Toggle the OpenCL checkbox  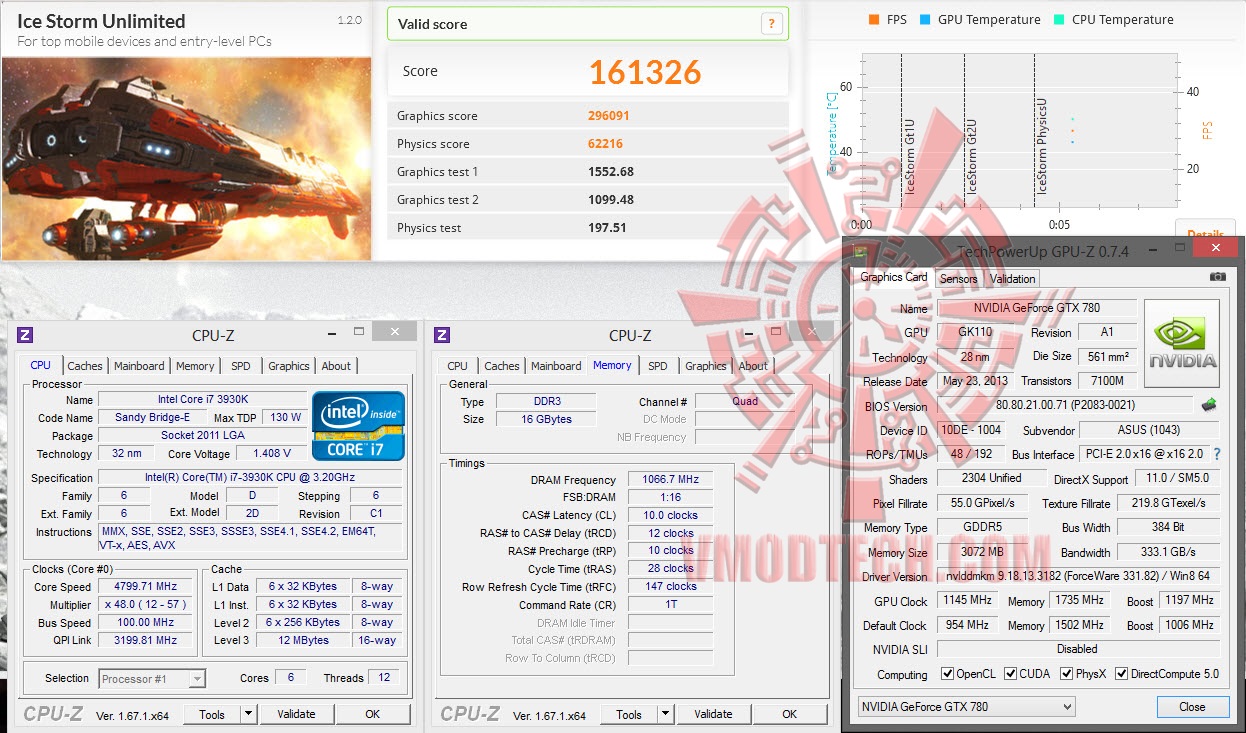[x=947, y=674]
